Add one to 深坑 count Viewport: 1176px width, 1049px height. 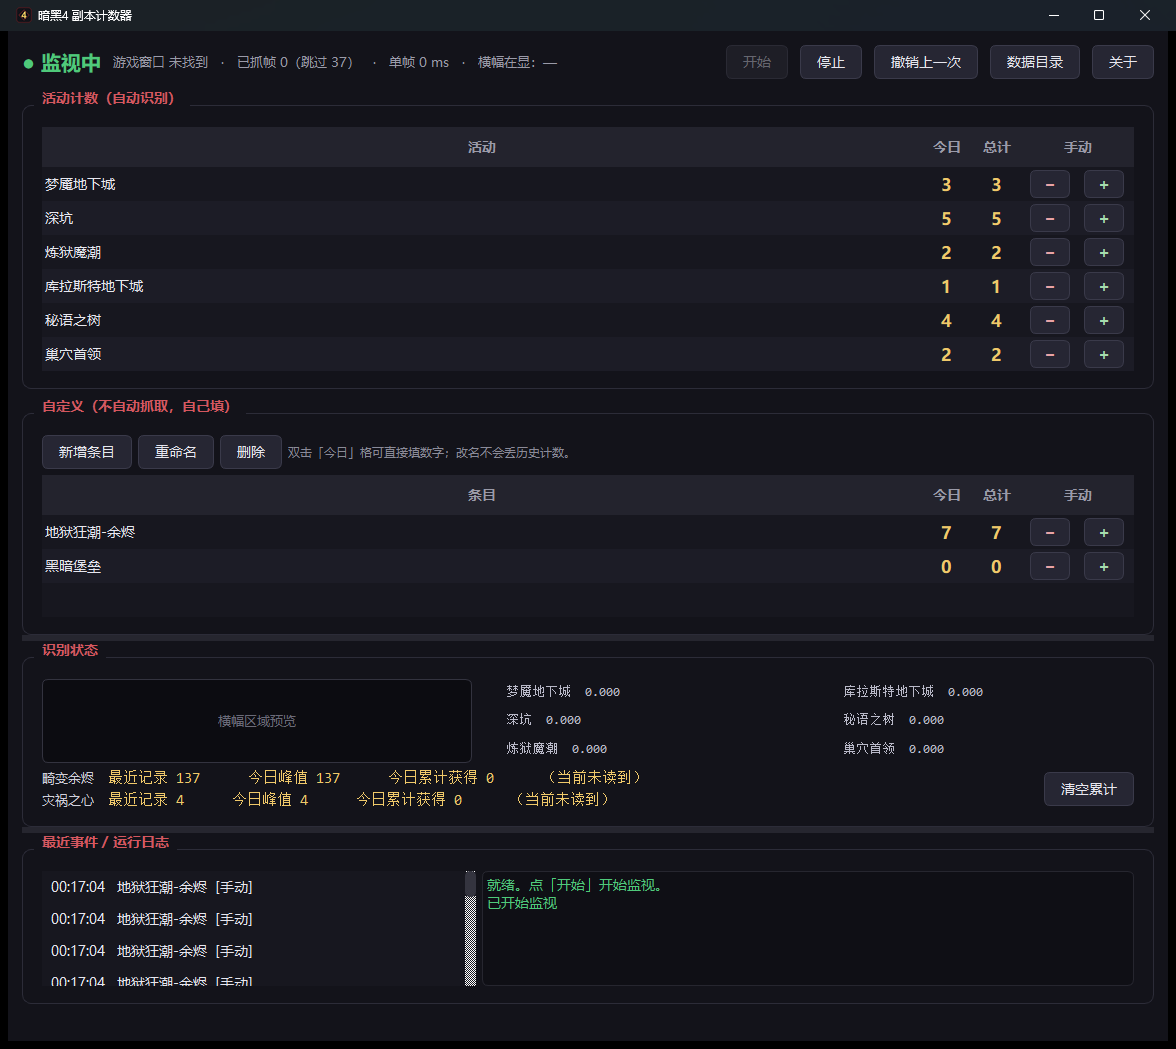click(1103, 219)
